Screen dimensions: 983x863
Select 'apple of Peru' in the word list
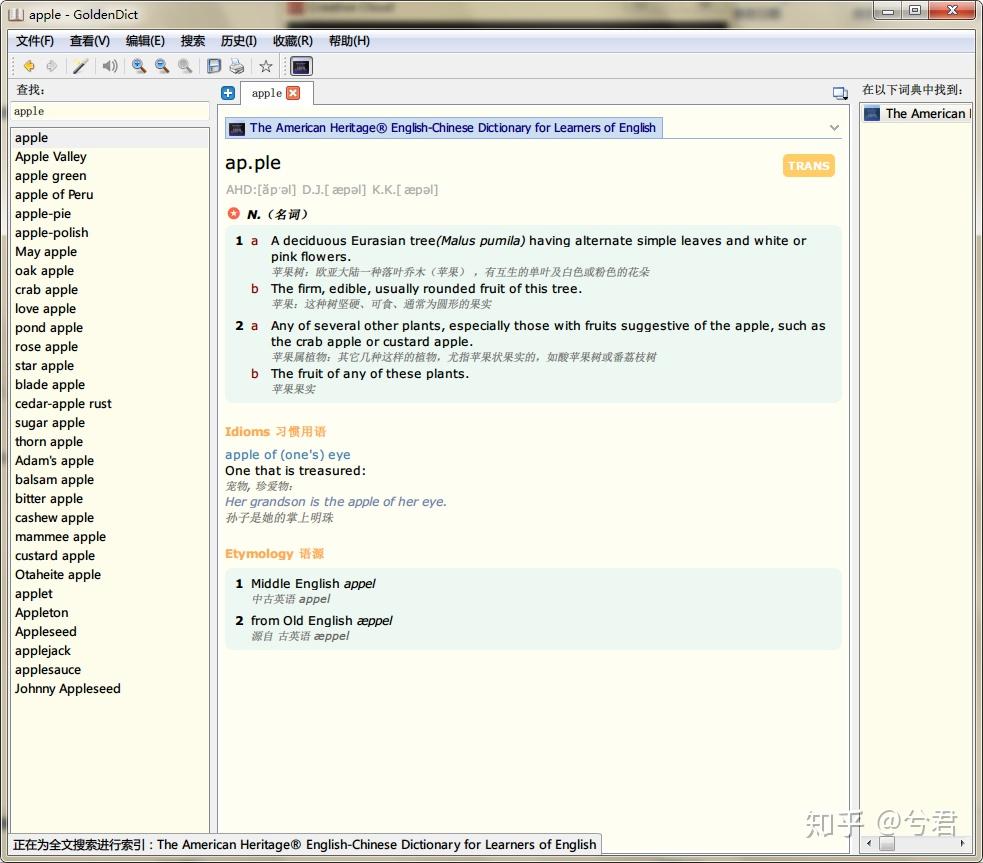(x=110, y=194)
